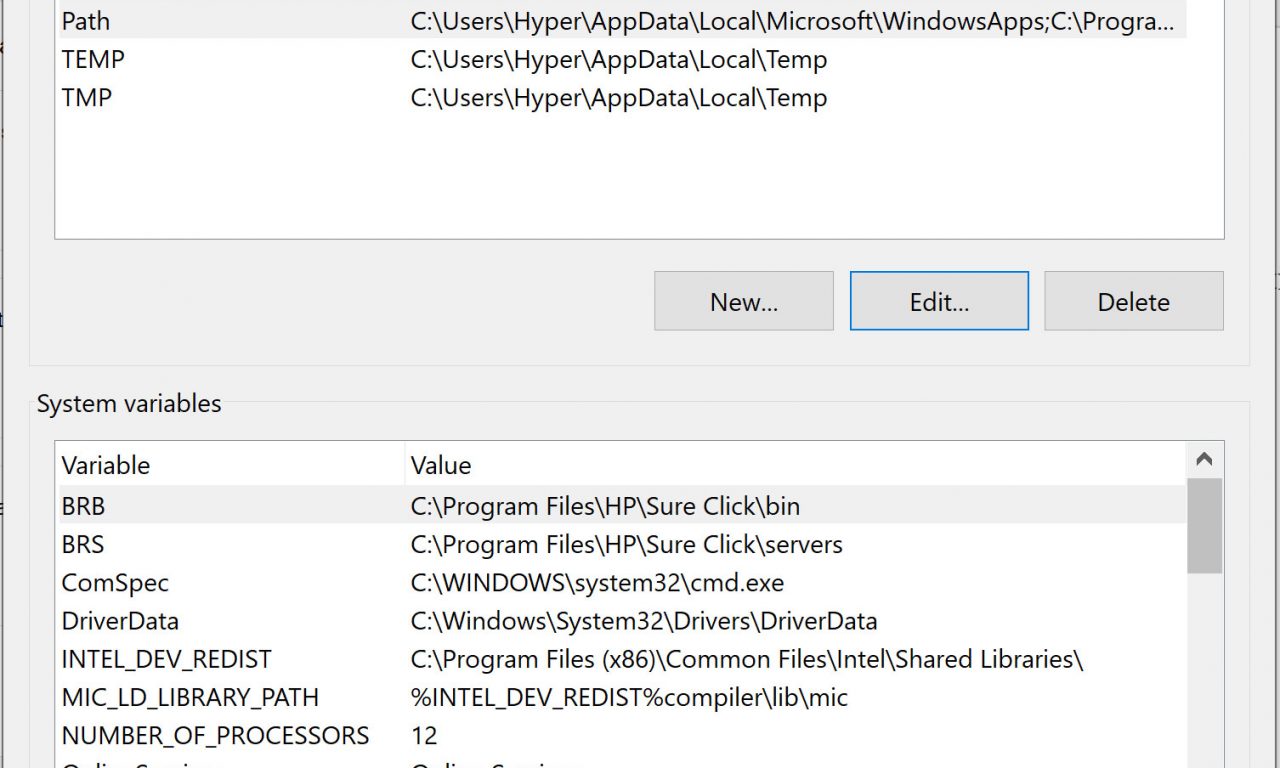
Task: Click the New... button
Action: tap(743, 301)
